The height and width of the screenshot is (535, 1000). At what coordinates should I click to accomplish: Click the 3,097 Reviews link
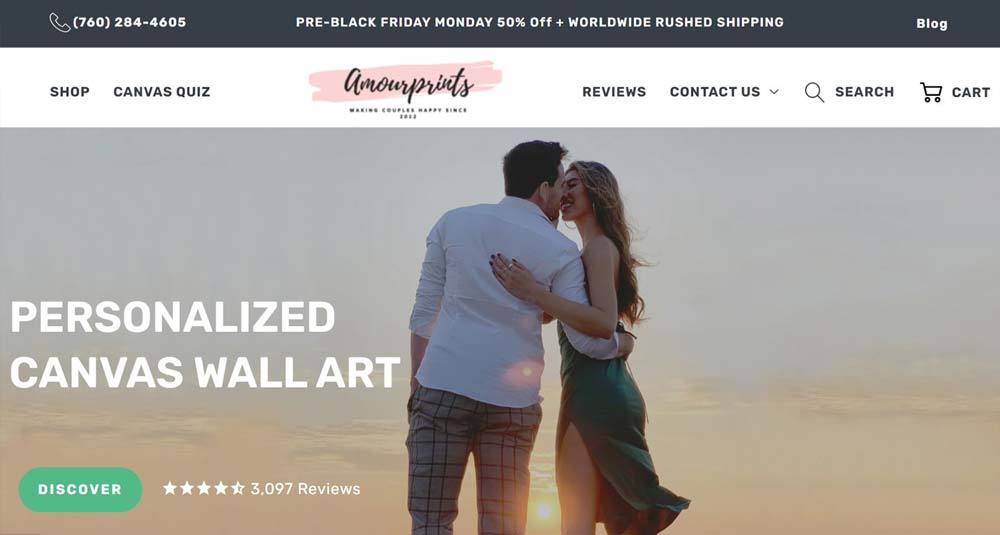pos(305,488)
